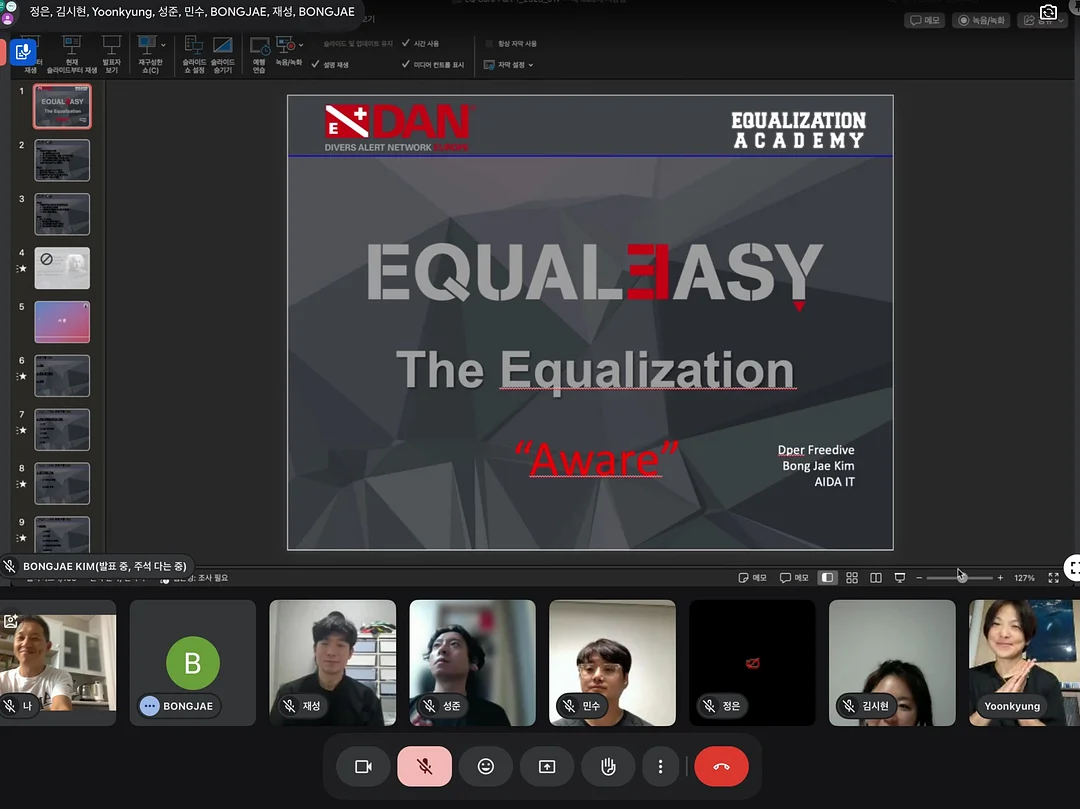Click 현재 슬라이드부터 재생 play from current slide
Image resolution: width=1080 pixels, height=809 pixels.
coord(72,55)
